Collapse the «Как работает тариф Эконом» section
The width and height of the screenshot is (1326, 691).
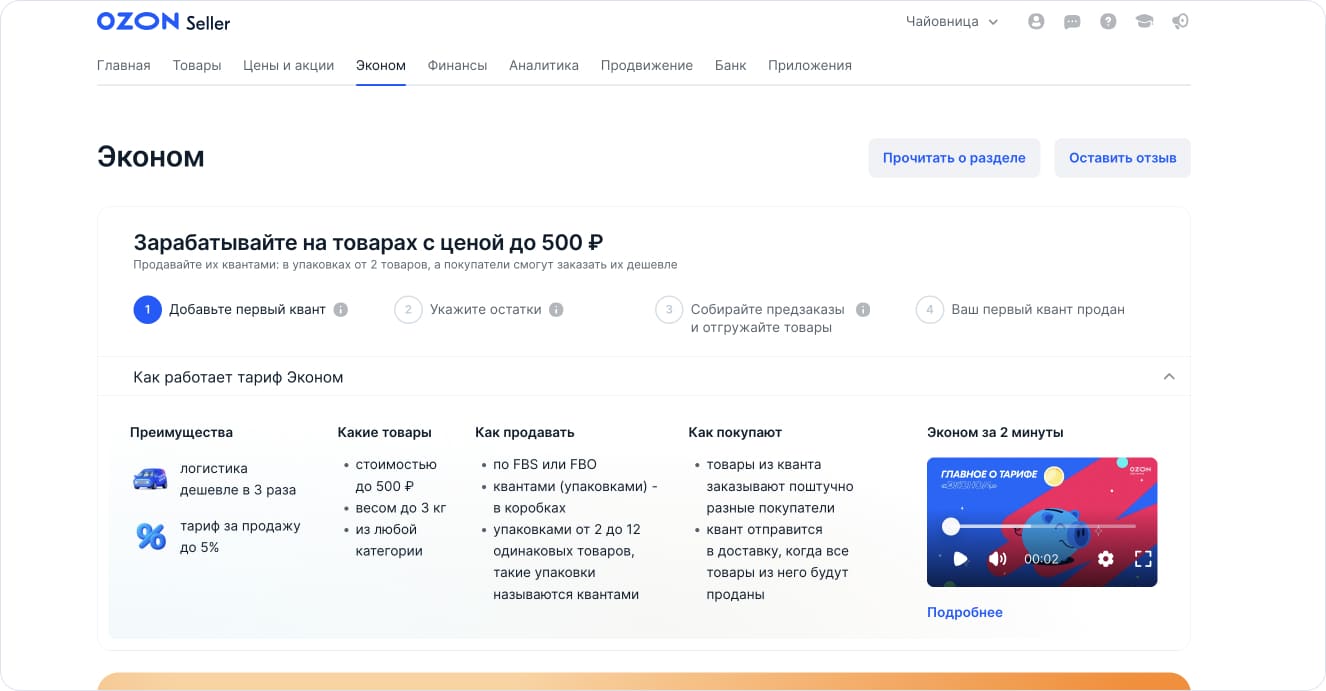tap(1168, 377)
